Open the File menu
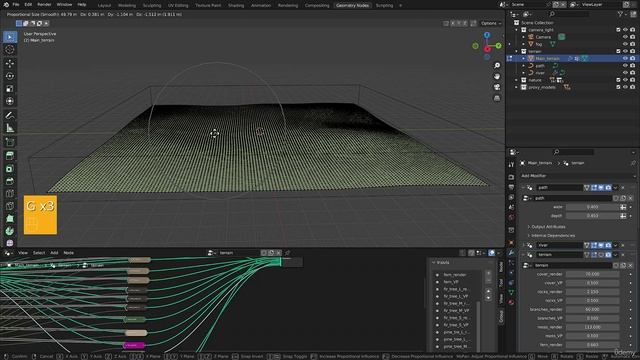Viewport: 640px width, 360px height. [x=16, y=4]
